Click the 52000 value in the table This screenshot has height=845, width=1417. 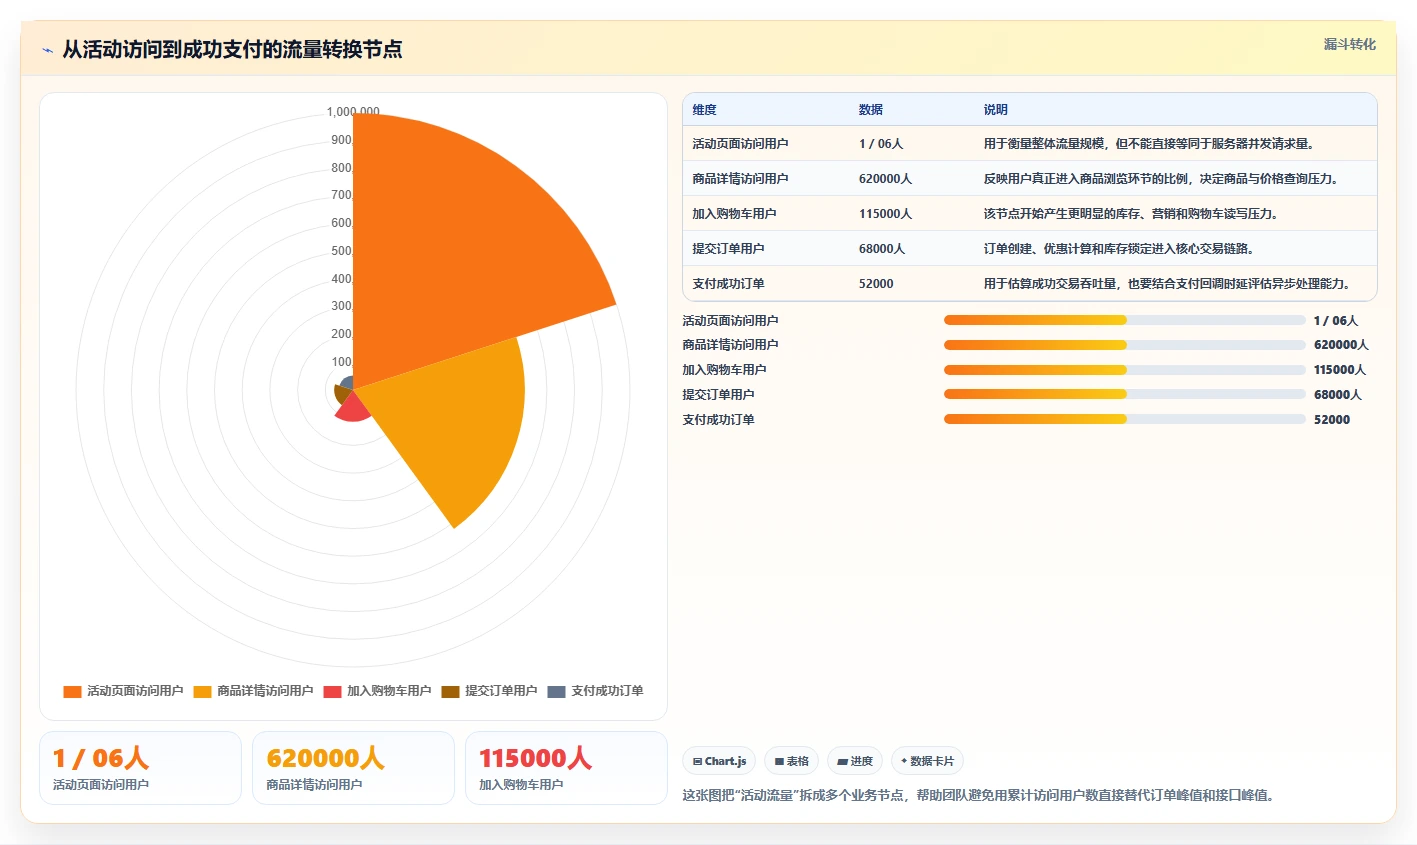tap(876, 284)
